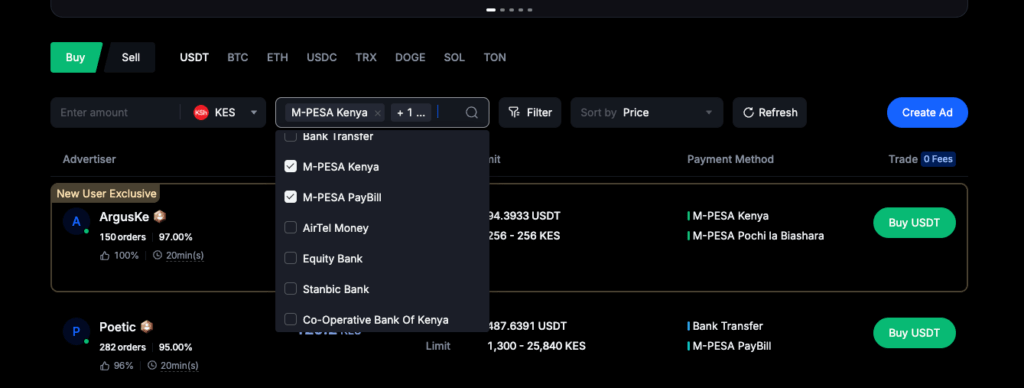Image resolution: width=1024 pixels, height=388 pixels.
Task: Buy USDT from Poetic
Action: (914, 333)
